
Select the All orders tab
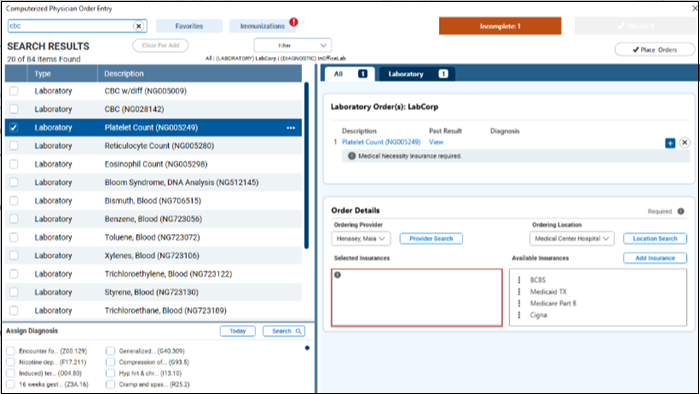pos(350,74)
